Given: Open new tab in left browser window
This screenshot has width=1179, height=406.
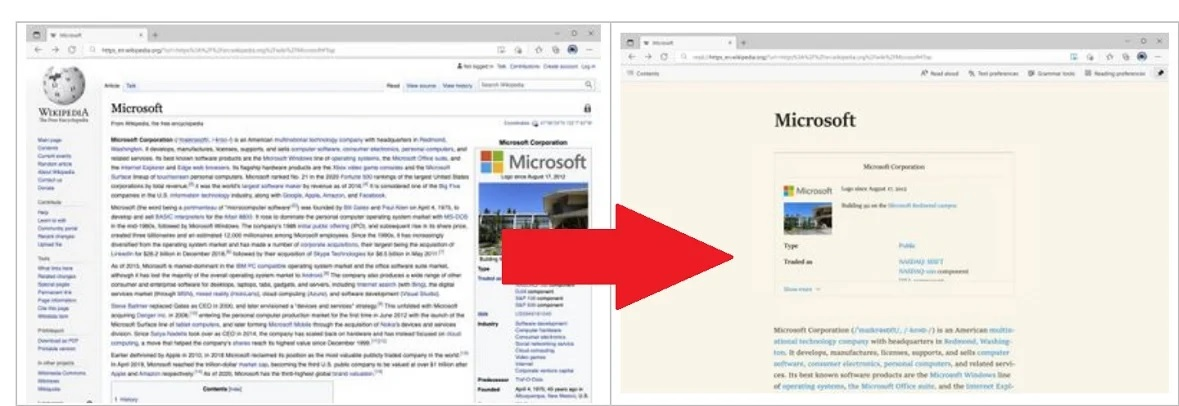Looking at the screenshot, I should 156,35.
